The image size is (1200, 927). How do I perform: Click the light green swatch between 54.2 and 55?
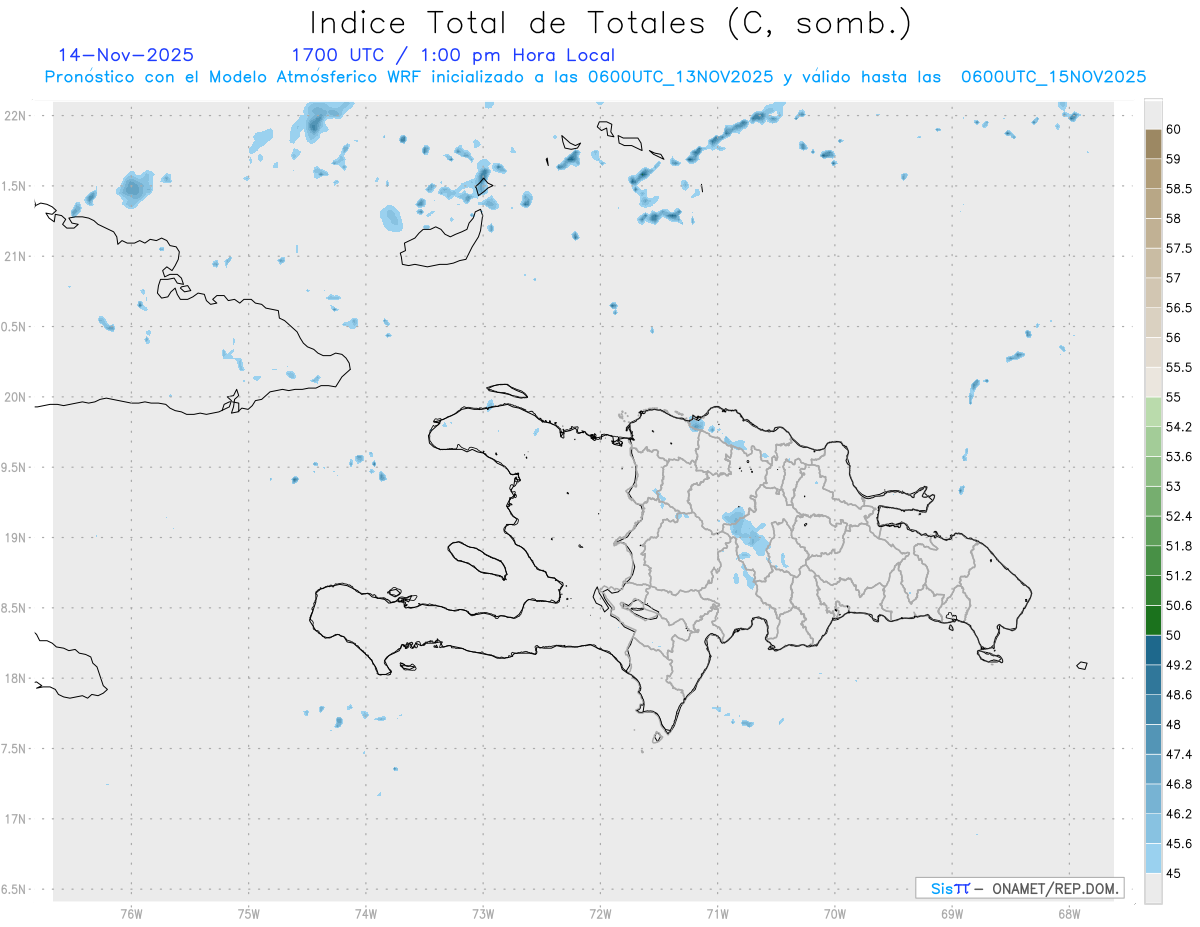1153,412
